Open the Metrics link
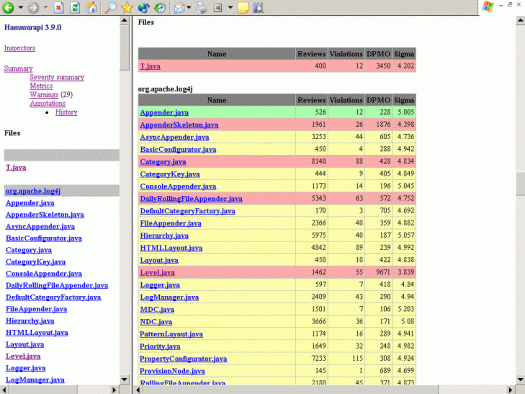Viewport: 525px width, 394px height. click(41, 86)
